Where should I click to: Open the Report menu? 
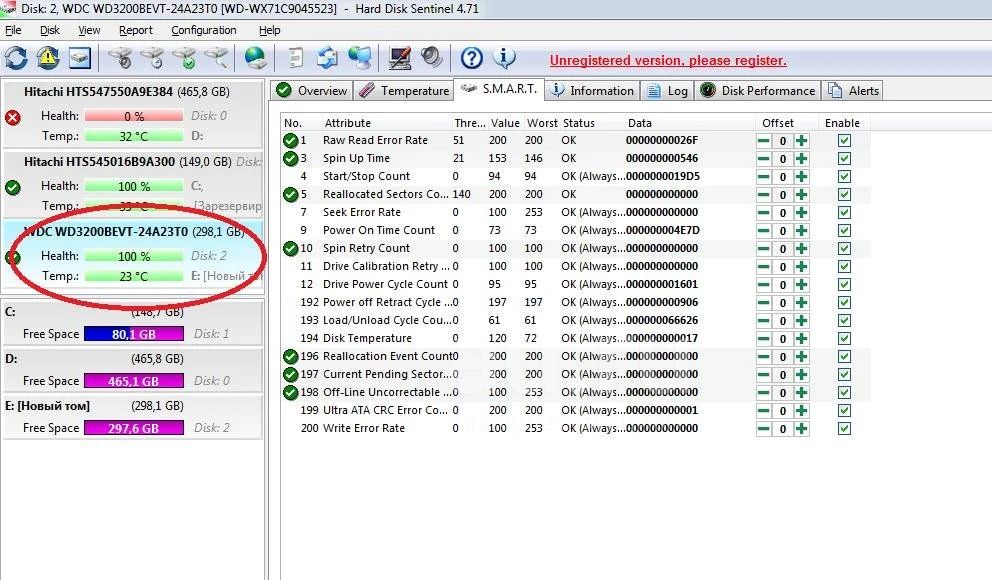pos(135,30)
